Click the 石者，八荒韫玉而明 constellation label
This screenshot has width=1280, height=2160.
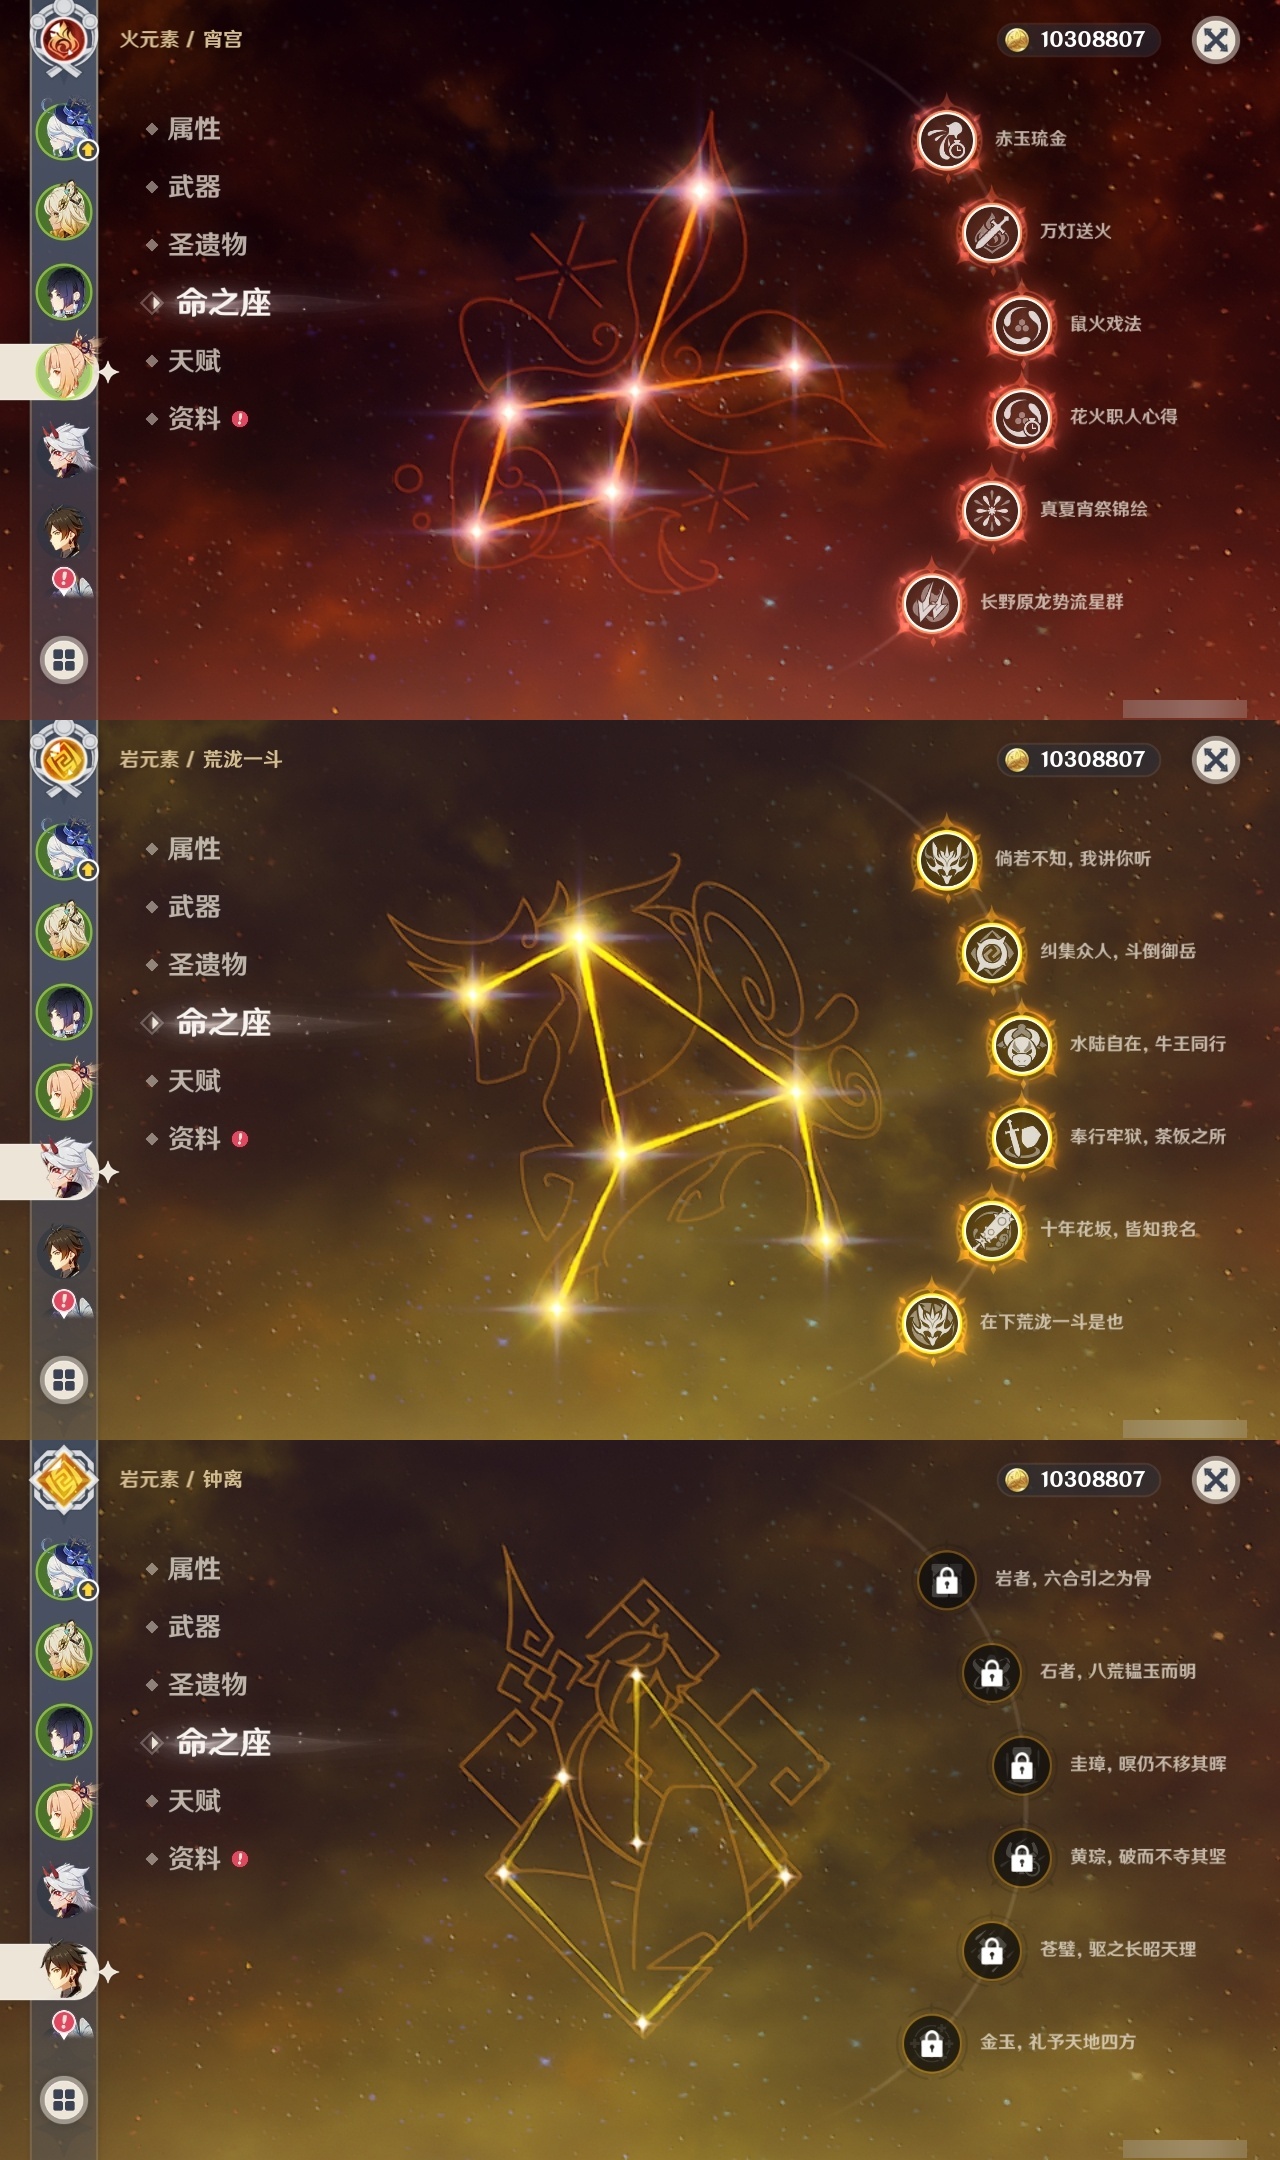click(1117, 1671)
